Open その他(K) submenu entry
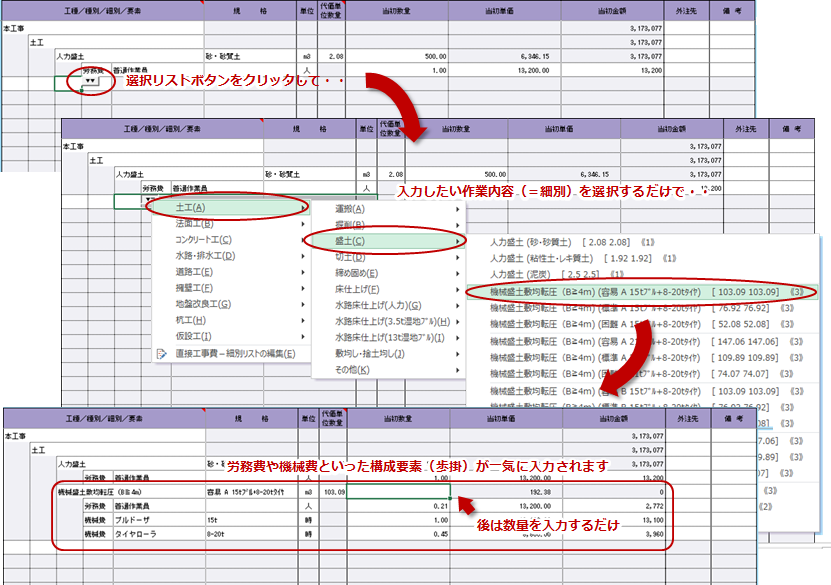 [388, 370]
